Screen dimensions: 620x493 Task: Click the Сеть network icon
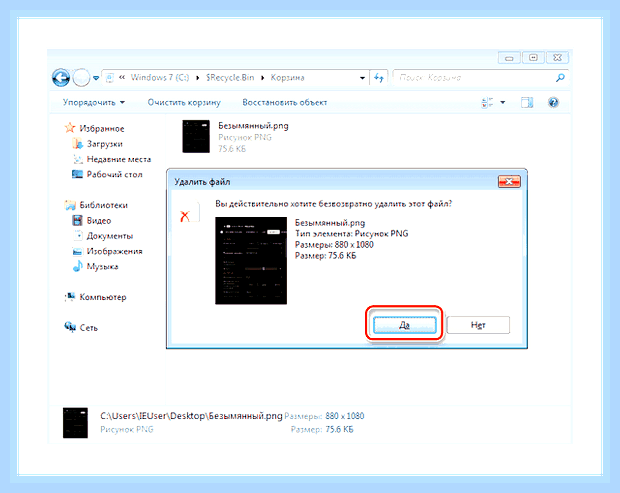70,327
